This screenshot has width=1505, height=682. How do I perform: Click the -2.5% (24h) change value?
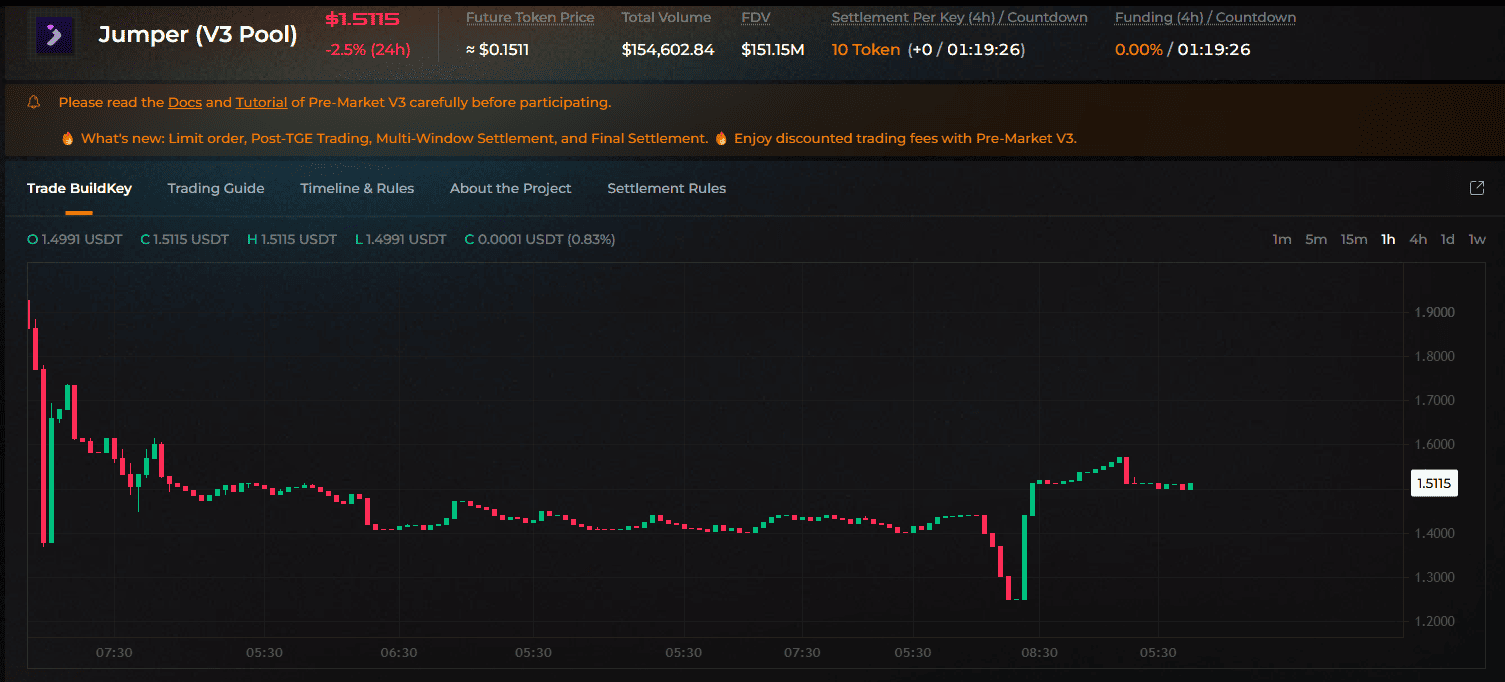tap(368, 50)
